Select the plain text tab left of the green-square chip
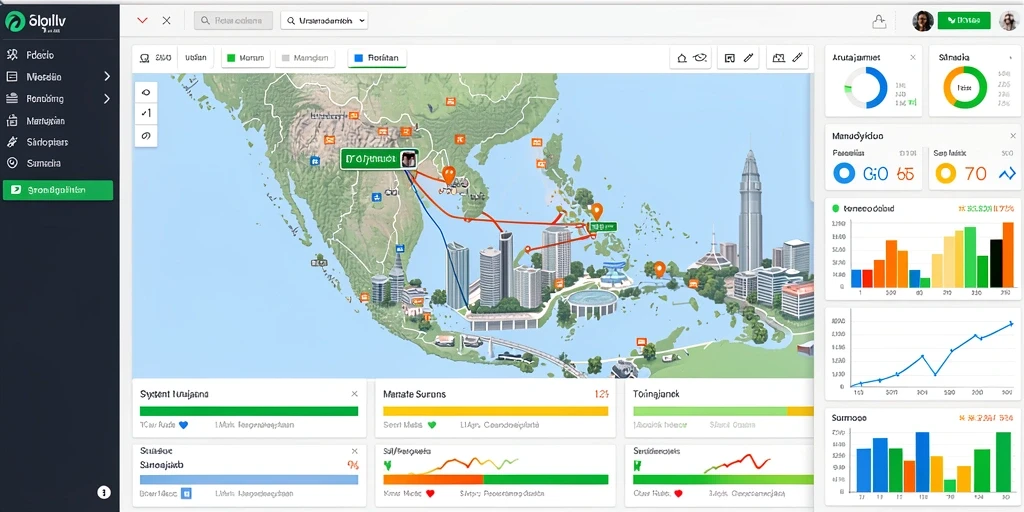Screen dimensions: 1024x512 pos(196,57)
